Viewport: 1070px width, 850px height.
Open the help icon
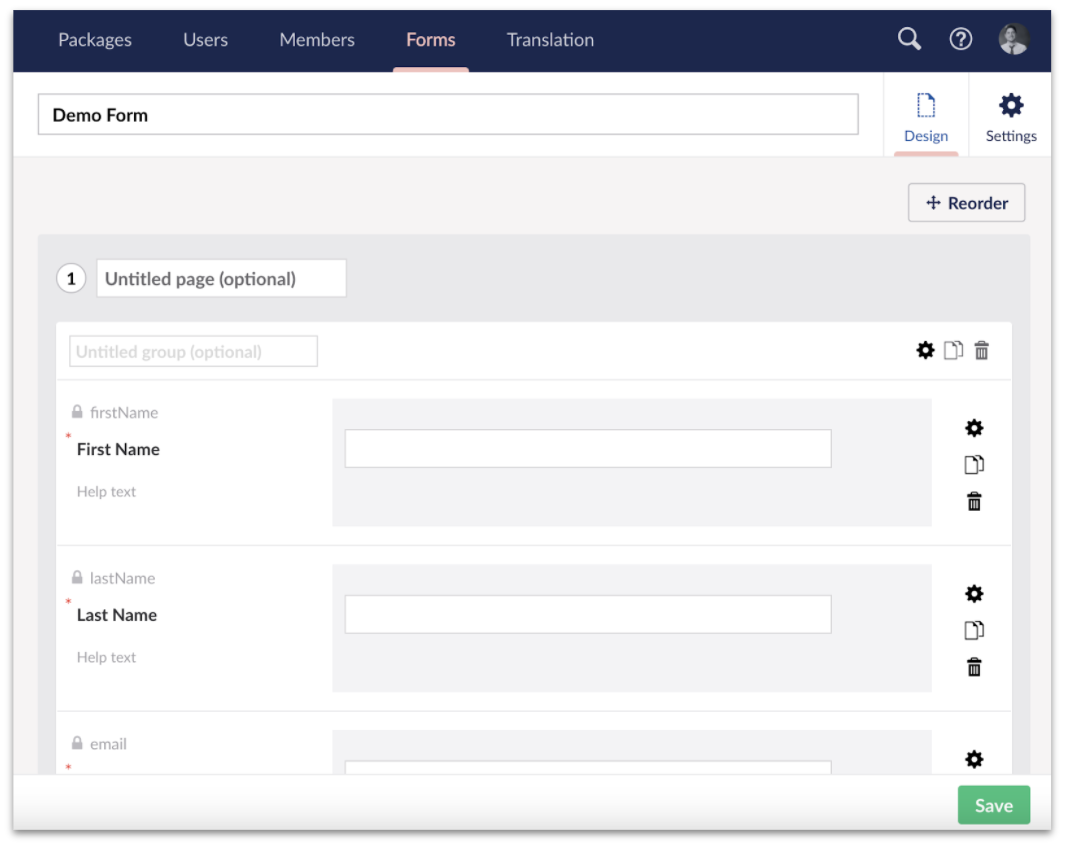[x=960, y=39]
